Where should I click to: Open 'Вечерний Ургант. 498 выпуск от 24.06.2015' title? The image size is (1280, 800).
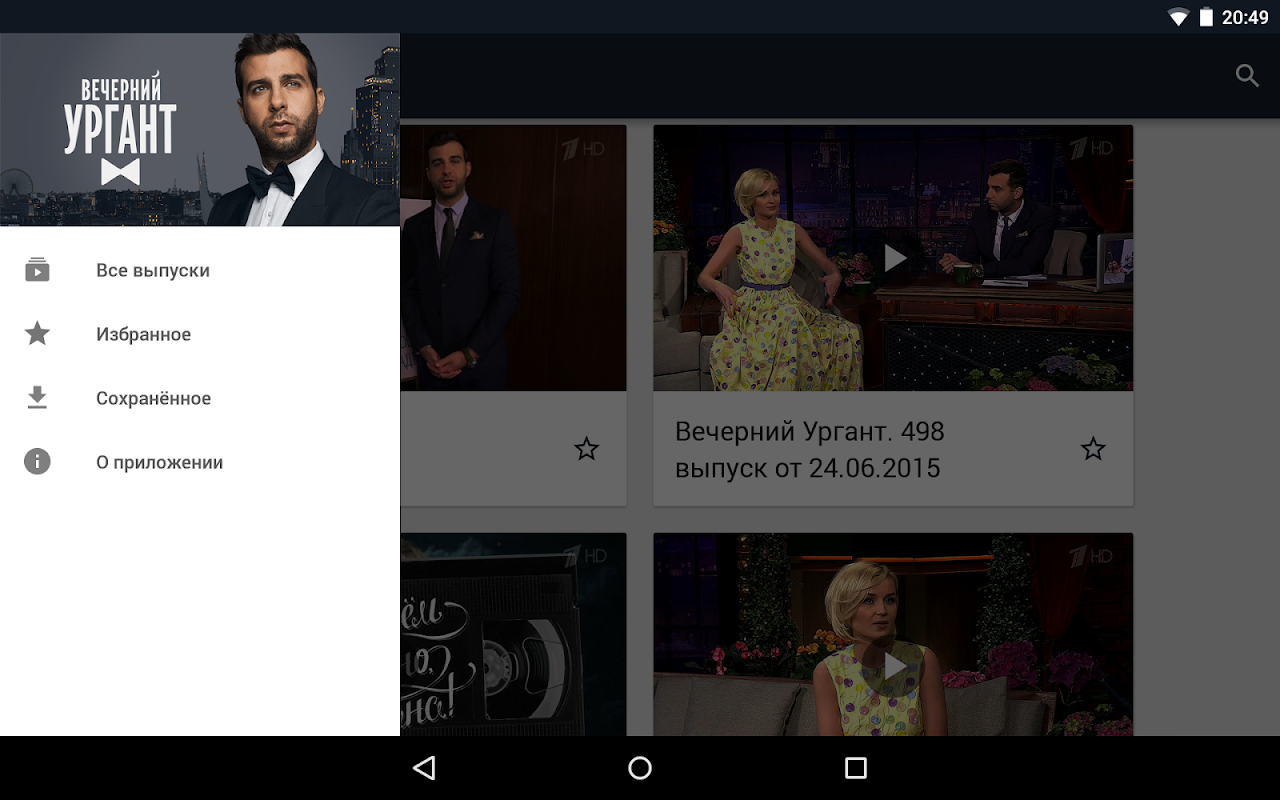tap(810, 450)
